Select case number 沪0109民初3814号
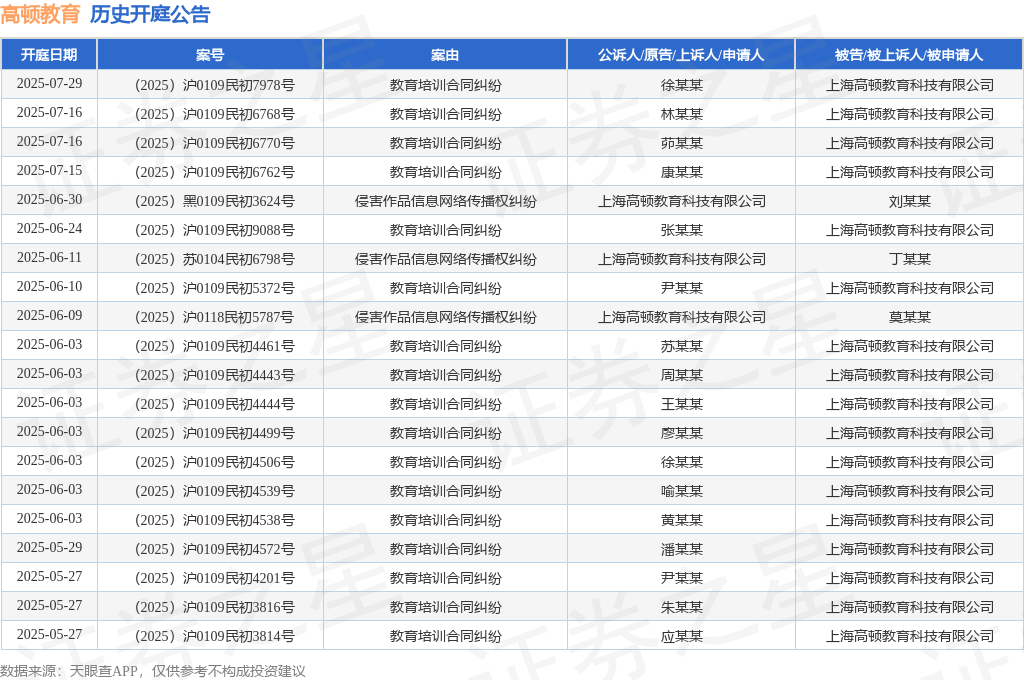 pyautogui.click(x=215, y=636)
